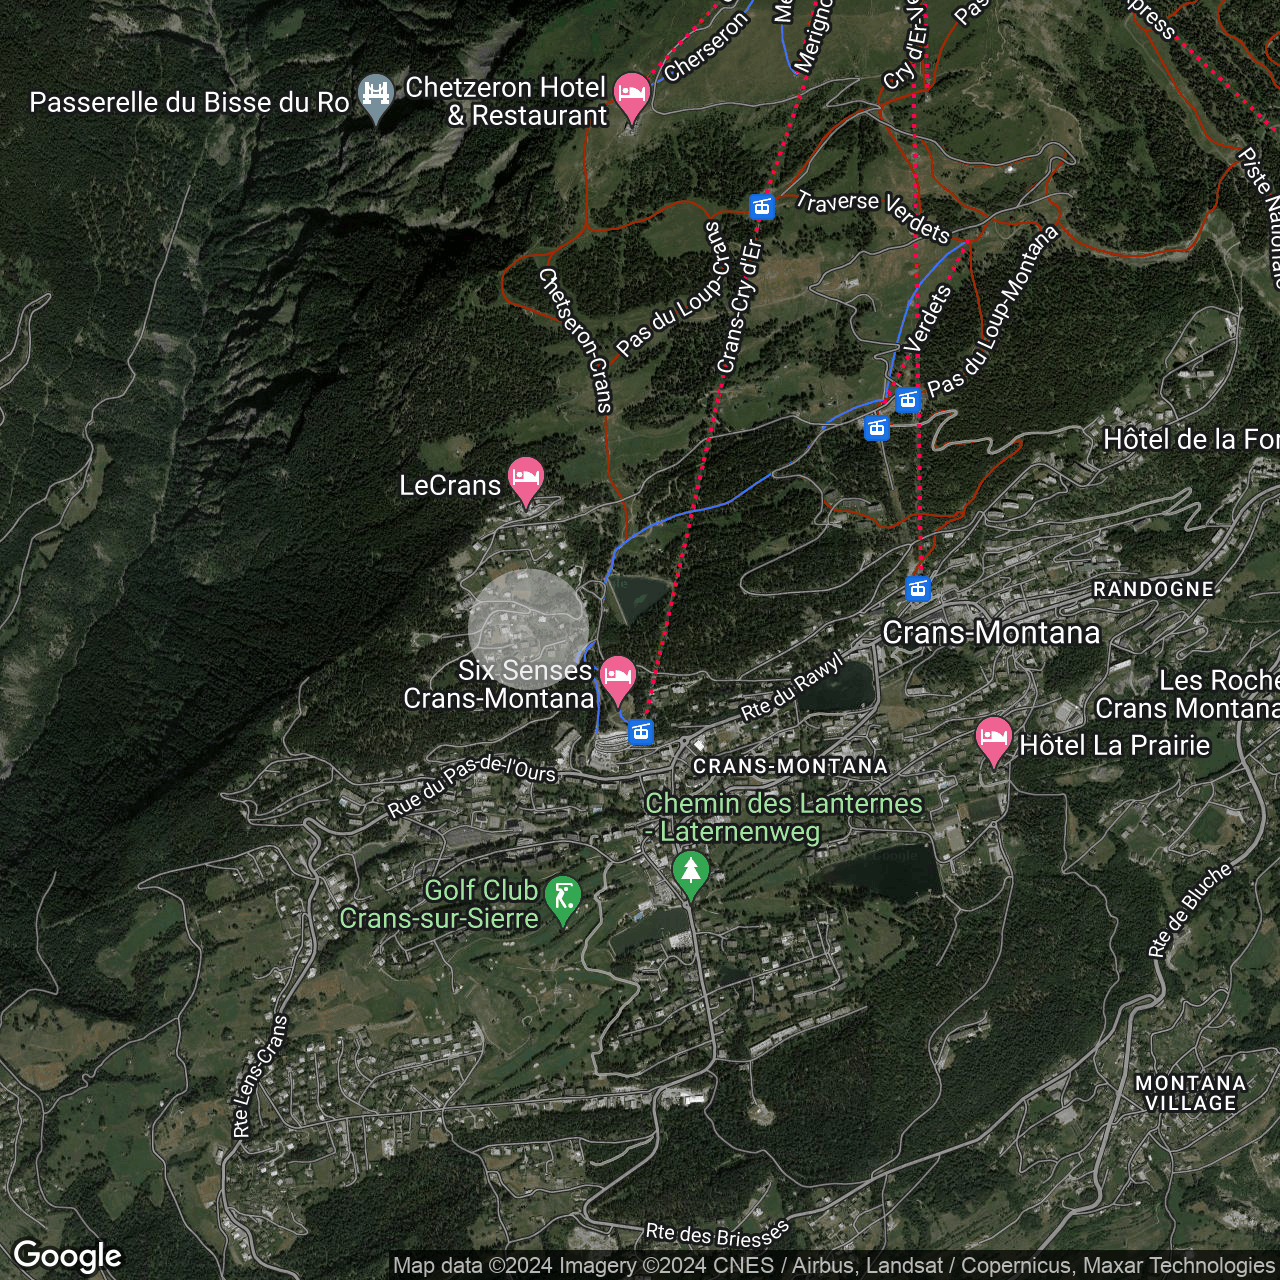Click the Rte du Rawyl road label
This screenshot has height=1280, width=1280.
tap(792, 687)
